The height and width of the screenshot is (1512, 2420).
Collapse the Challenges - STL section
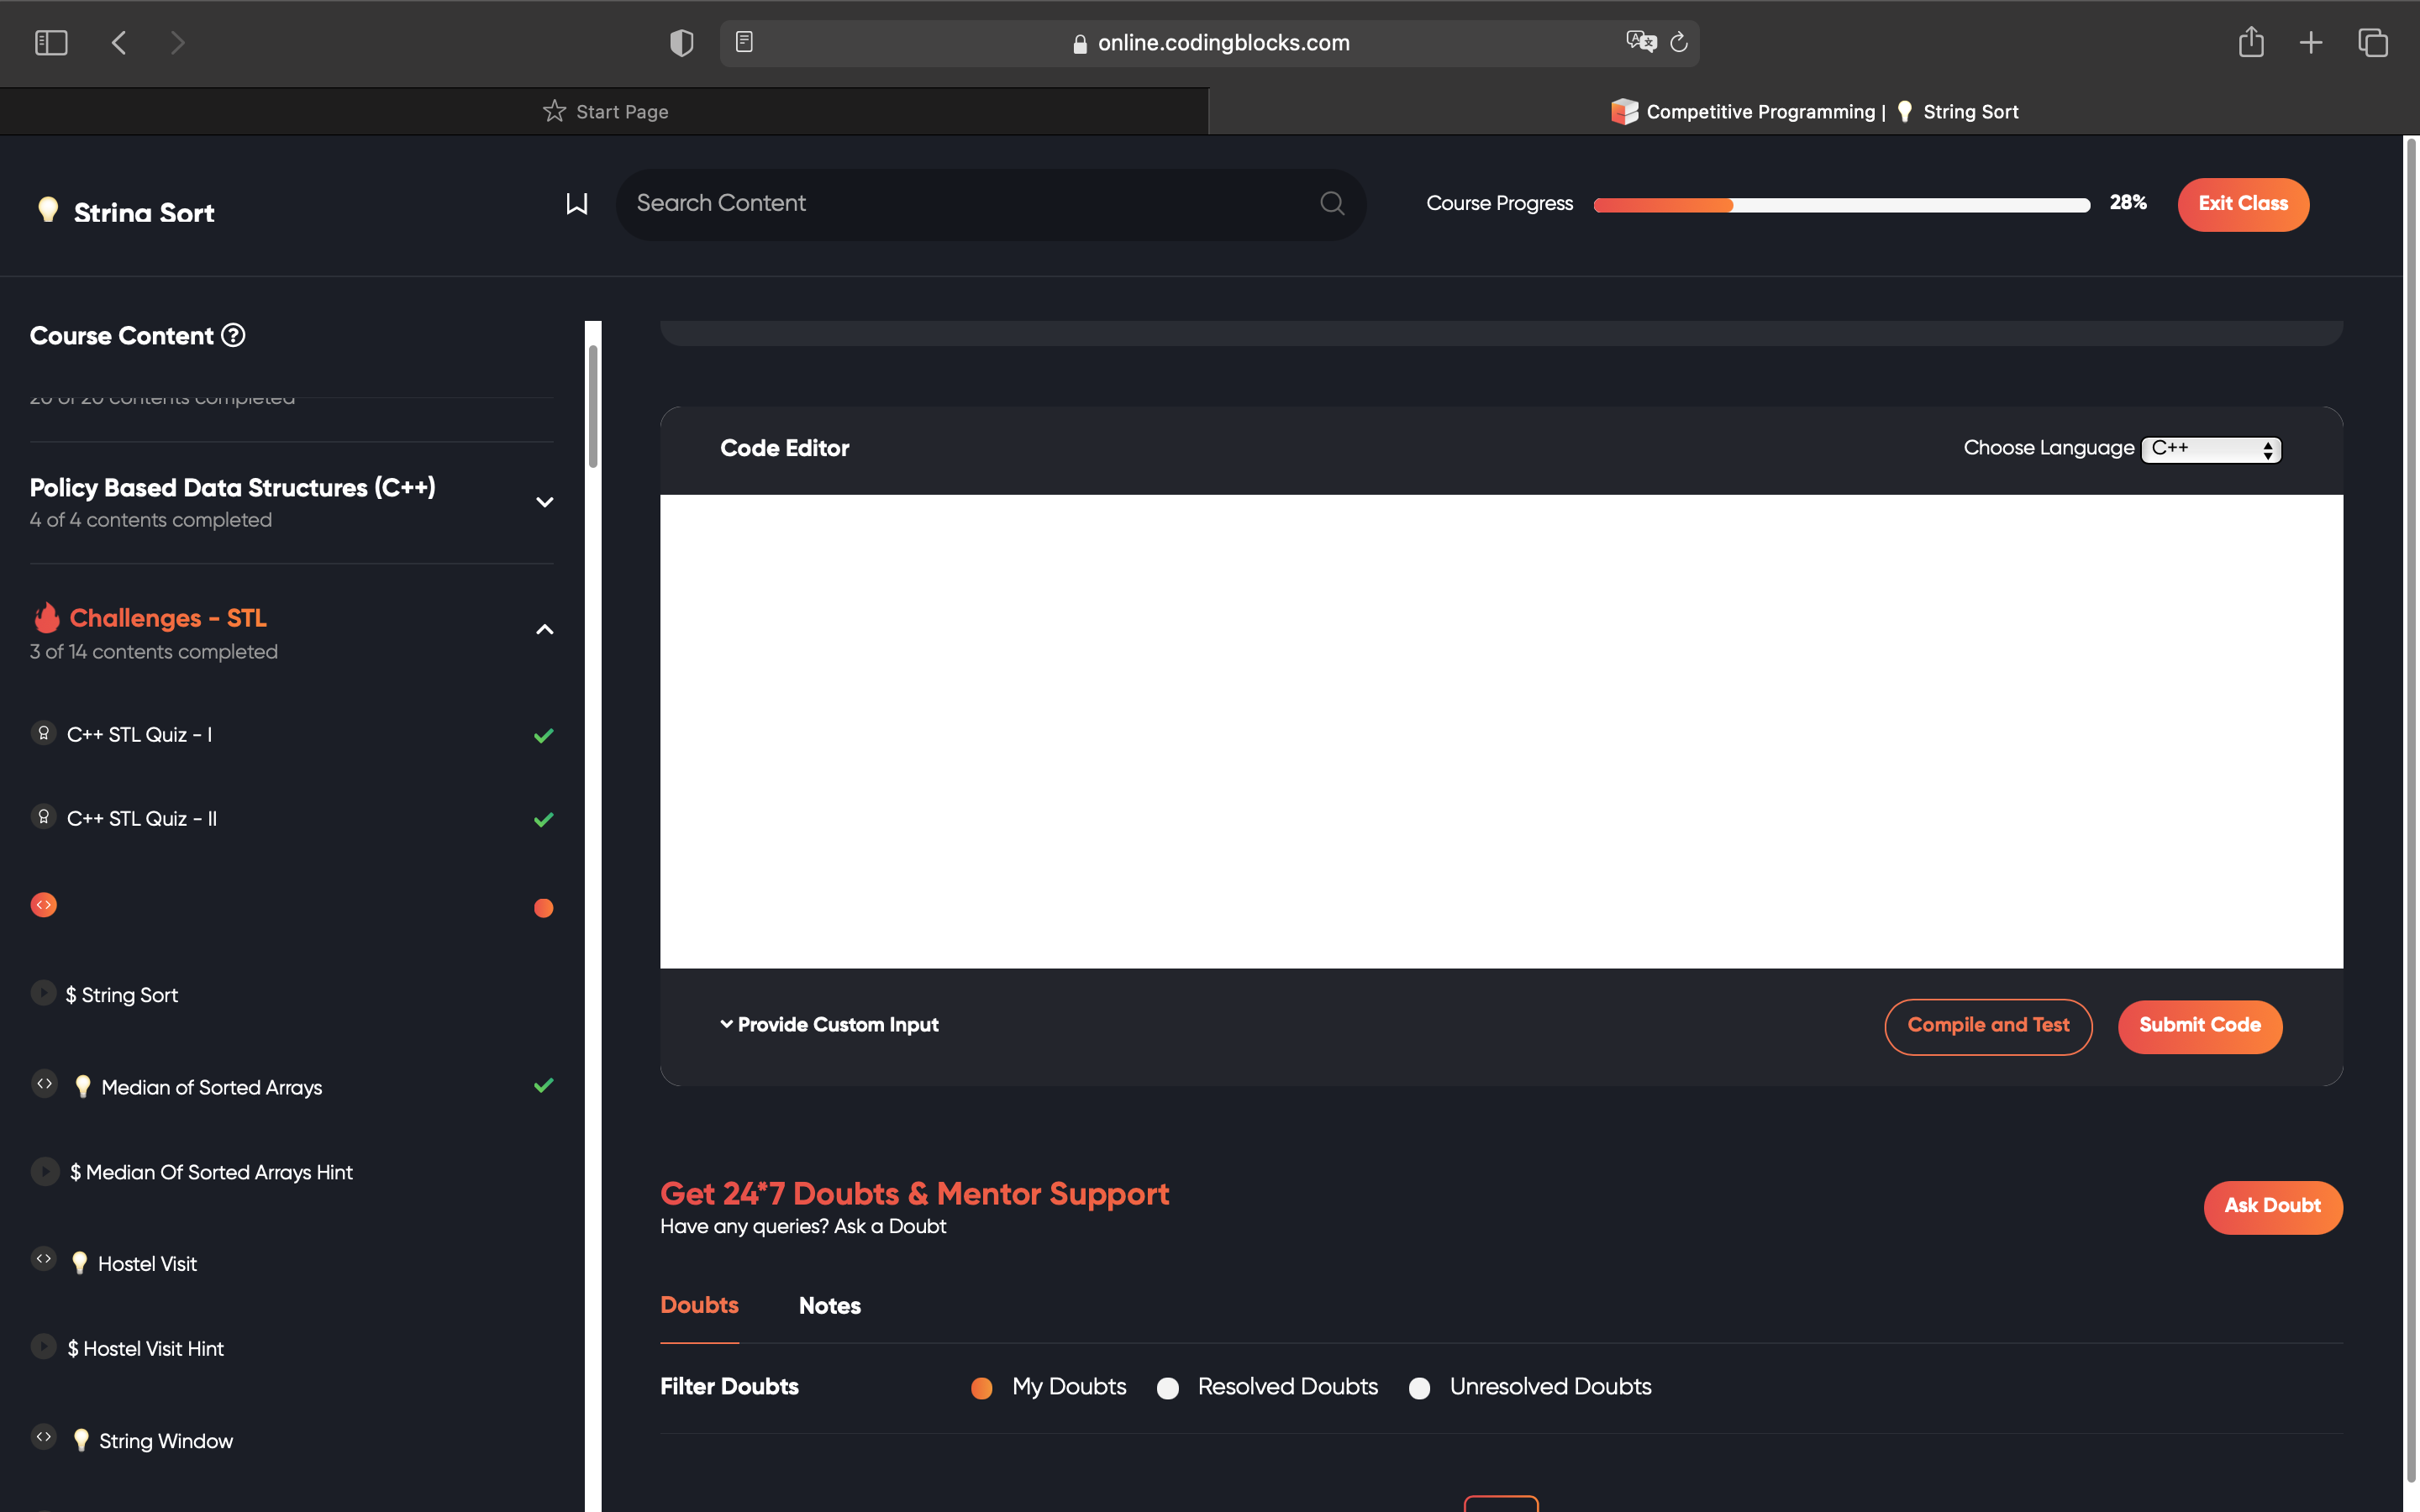(x=544, y=630)
